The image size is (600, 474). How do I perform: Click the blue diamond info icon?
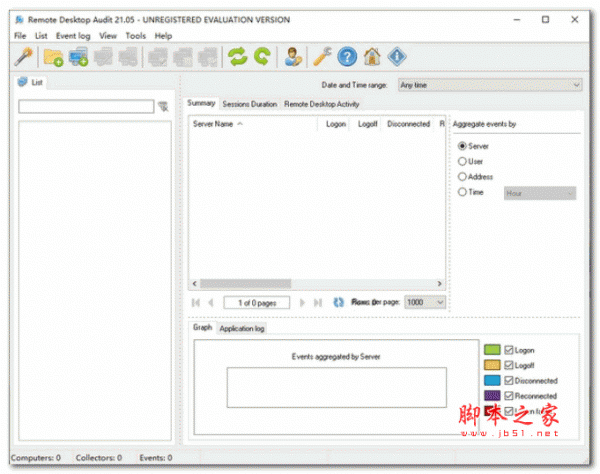coord(397,57)
